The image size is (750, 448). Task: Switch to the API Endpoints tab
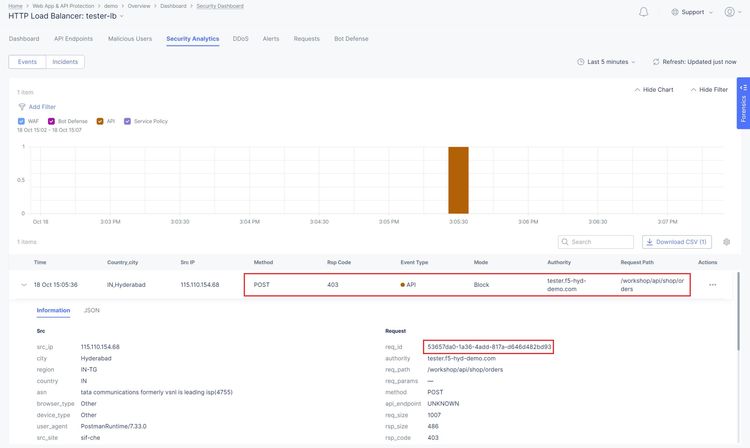[x=73, y=38]
